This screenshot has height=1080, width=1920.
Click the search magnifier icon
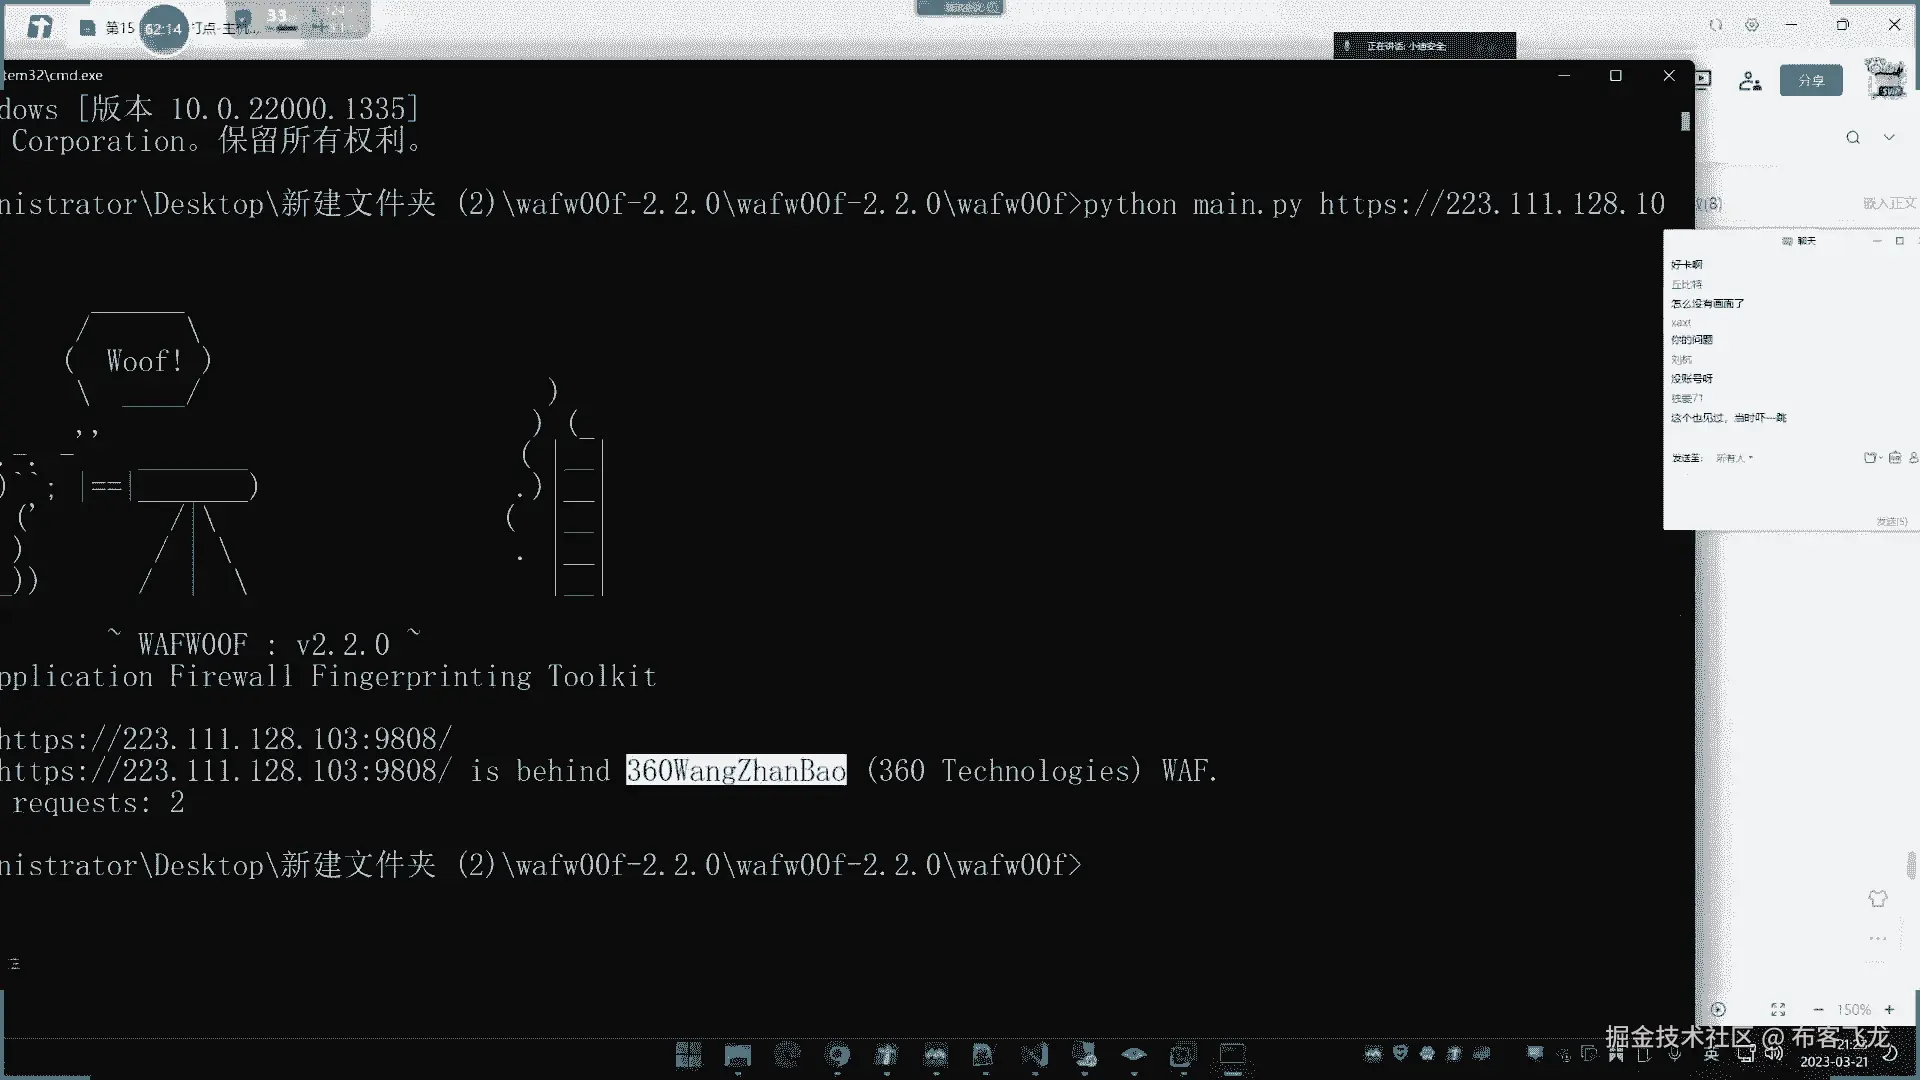tap(1853, 137)
